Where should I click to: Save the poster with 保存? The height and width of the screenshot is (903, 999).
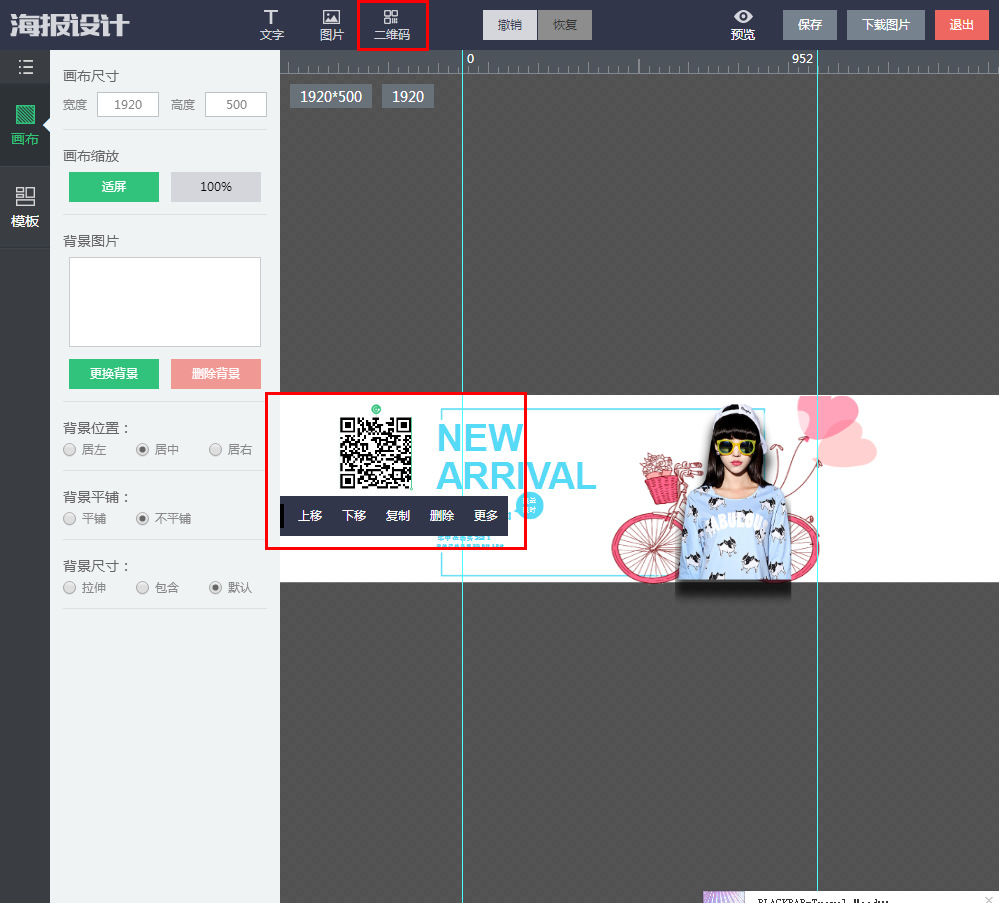click(x=810, y=25)
